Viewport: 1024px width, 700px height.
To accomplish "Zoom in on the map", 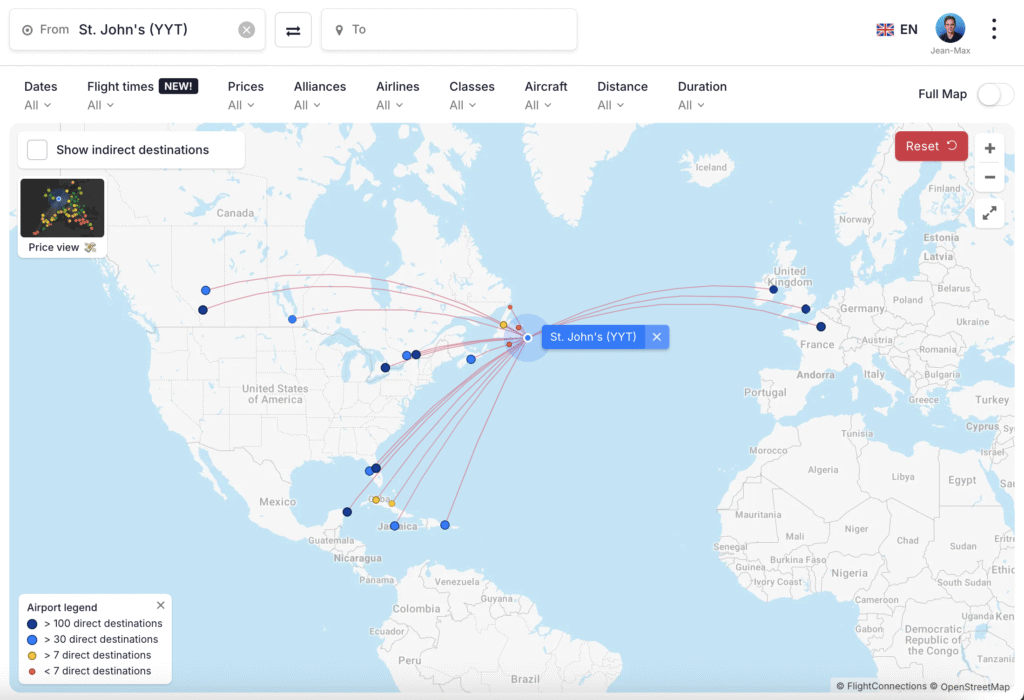I will click(989, 149).
